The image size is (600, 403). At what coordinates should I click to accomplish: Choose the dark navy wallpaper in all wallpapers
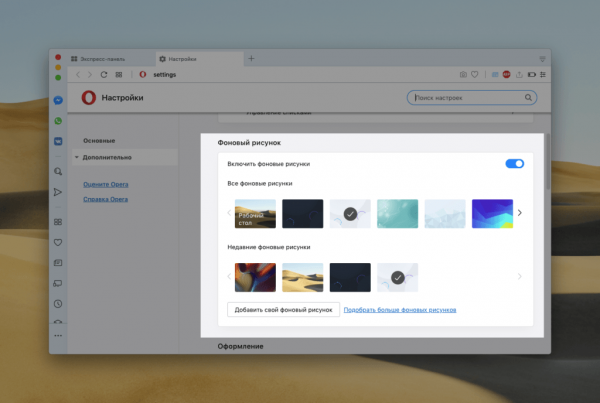(x=303, y=214)
